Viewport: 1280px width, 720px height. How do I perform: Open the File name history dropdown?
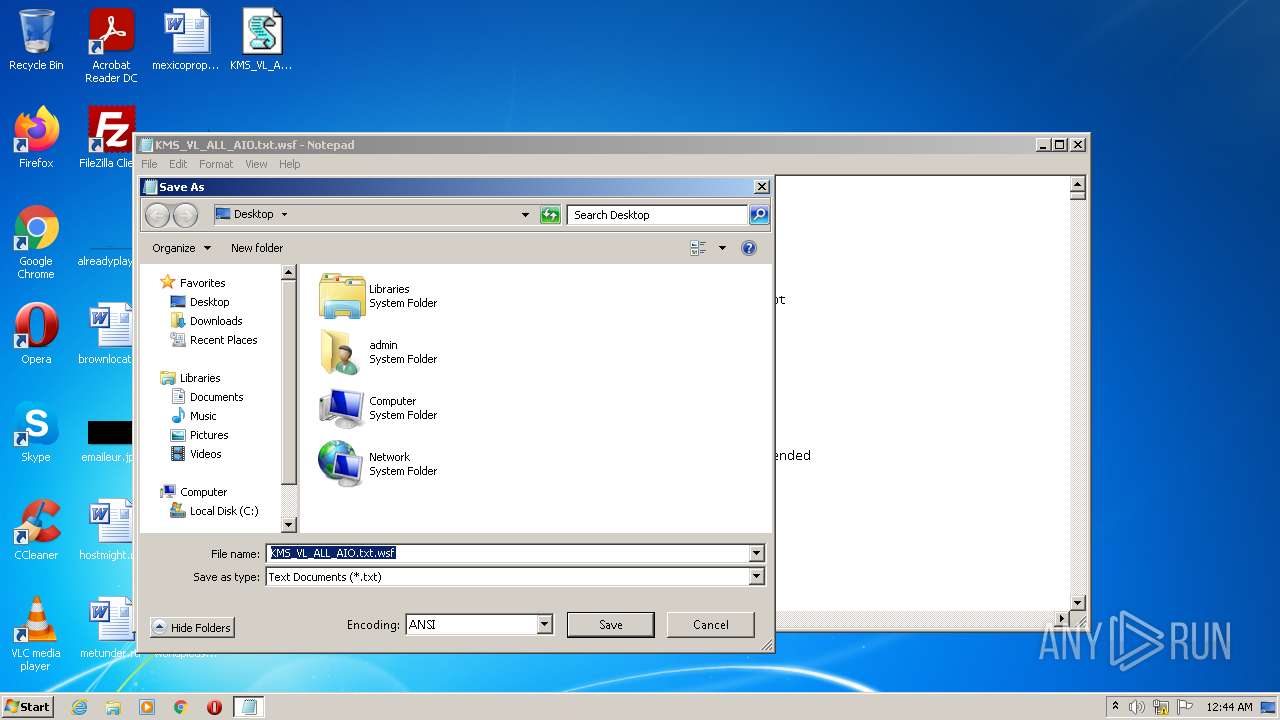pyautogui.click(x=756, y=553)
